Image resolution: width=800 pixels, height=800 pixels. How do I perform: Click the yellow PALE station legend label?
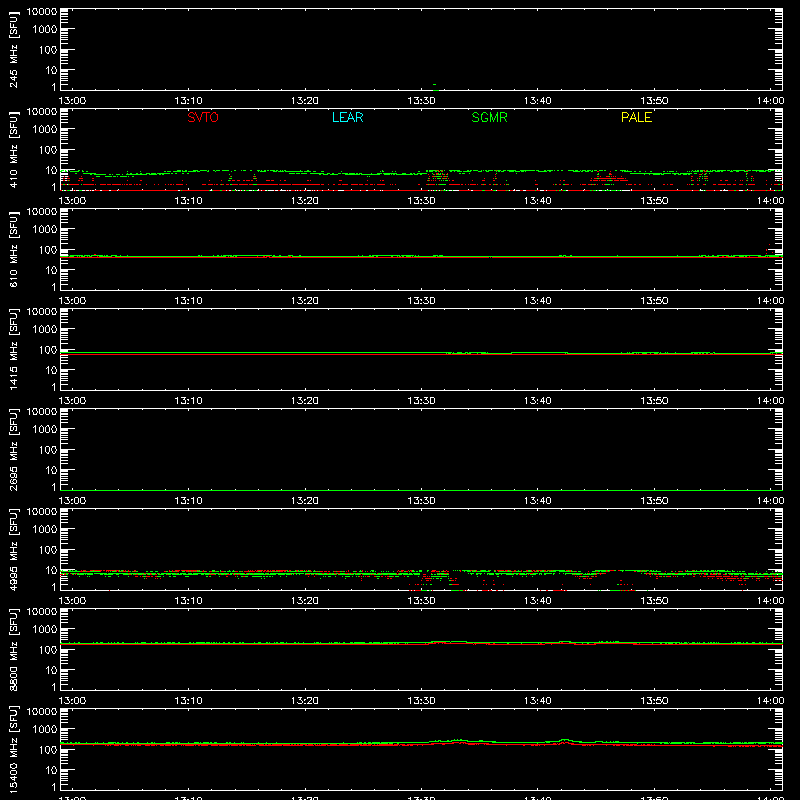[636, 117]
